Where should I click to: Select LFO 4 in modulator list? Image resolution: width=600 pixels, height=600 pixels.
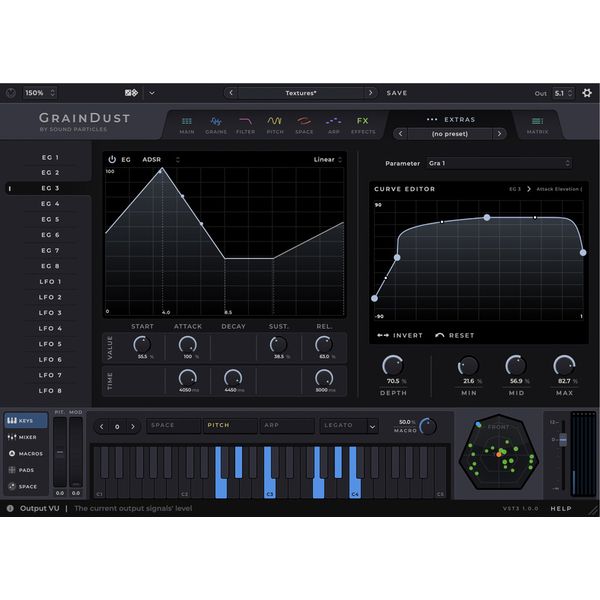click(x=50, y=328)
